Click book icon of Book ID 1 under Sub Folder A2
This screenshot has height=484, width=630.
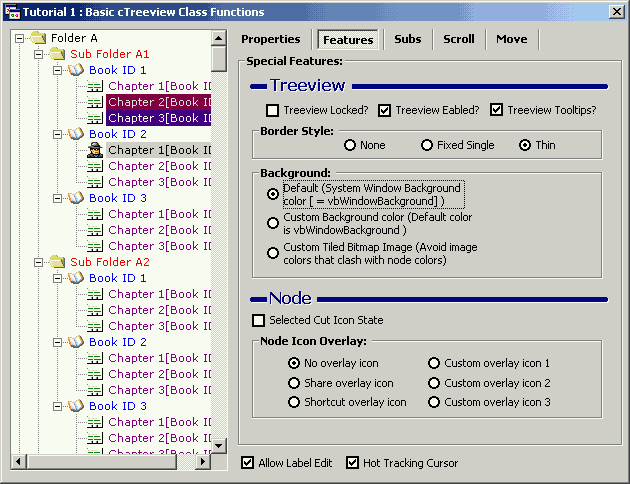(76, 278)
